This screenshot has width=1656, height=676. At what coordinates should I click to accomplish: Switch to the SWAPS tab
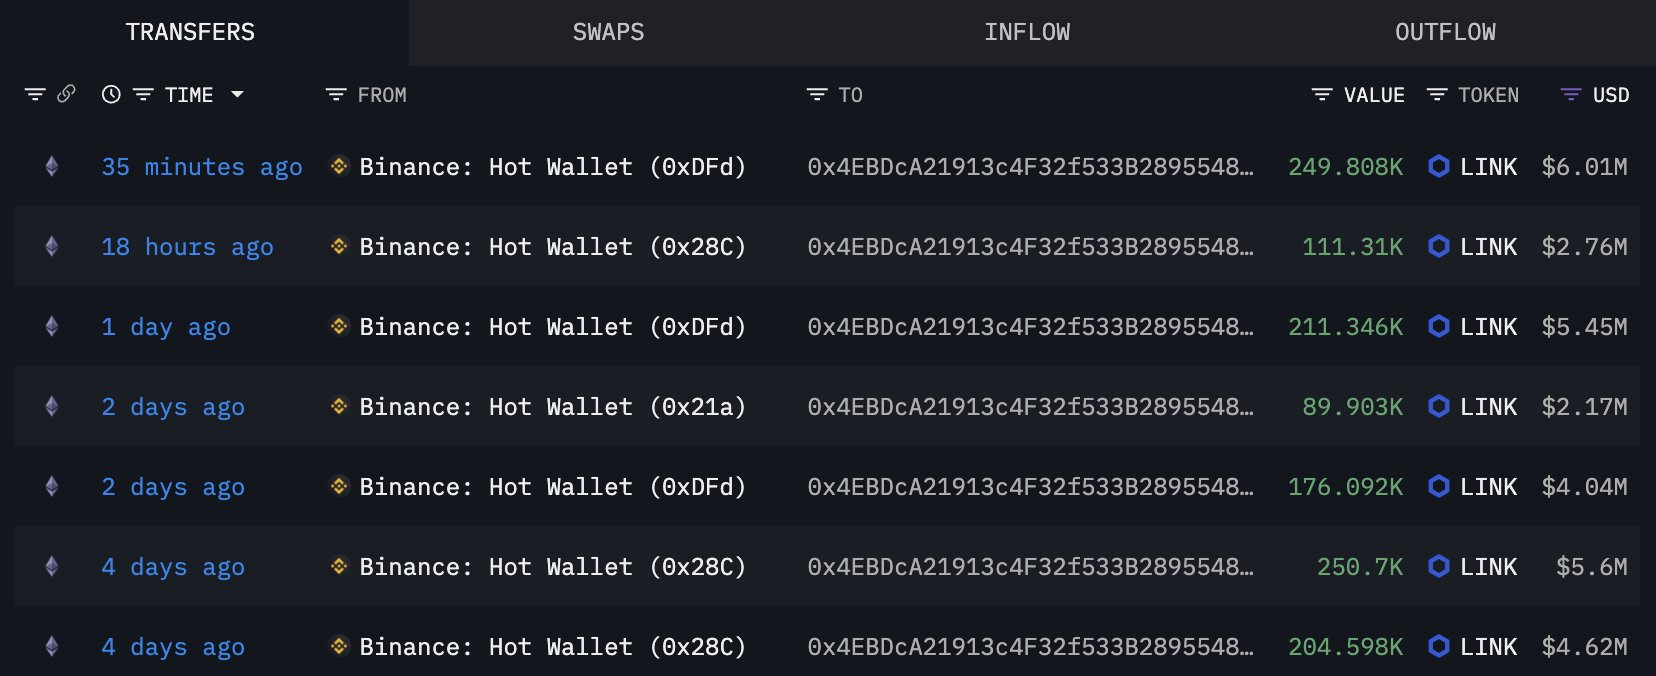pyautogui.click(x=608, y=32)
